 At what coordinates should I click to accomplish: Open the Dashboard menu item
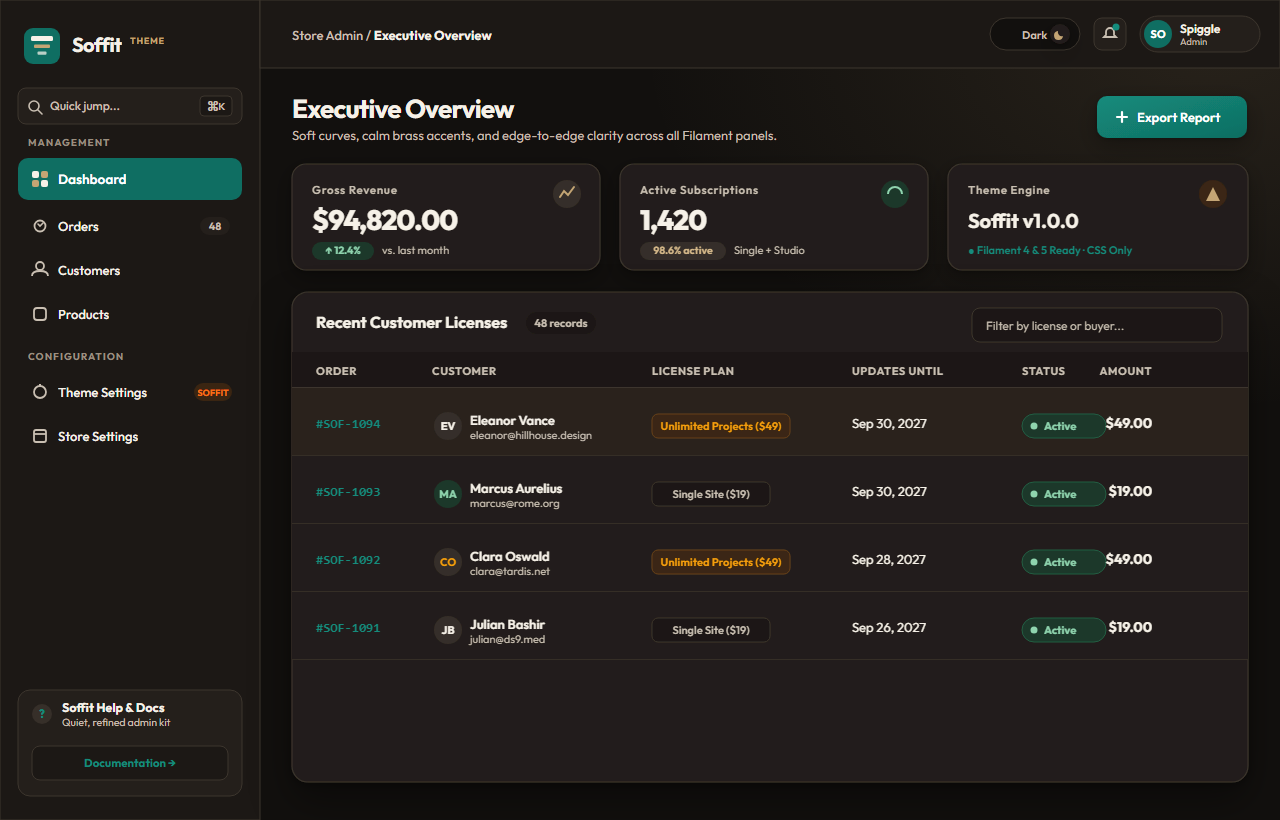pos(130,179)
